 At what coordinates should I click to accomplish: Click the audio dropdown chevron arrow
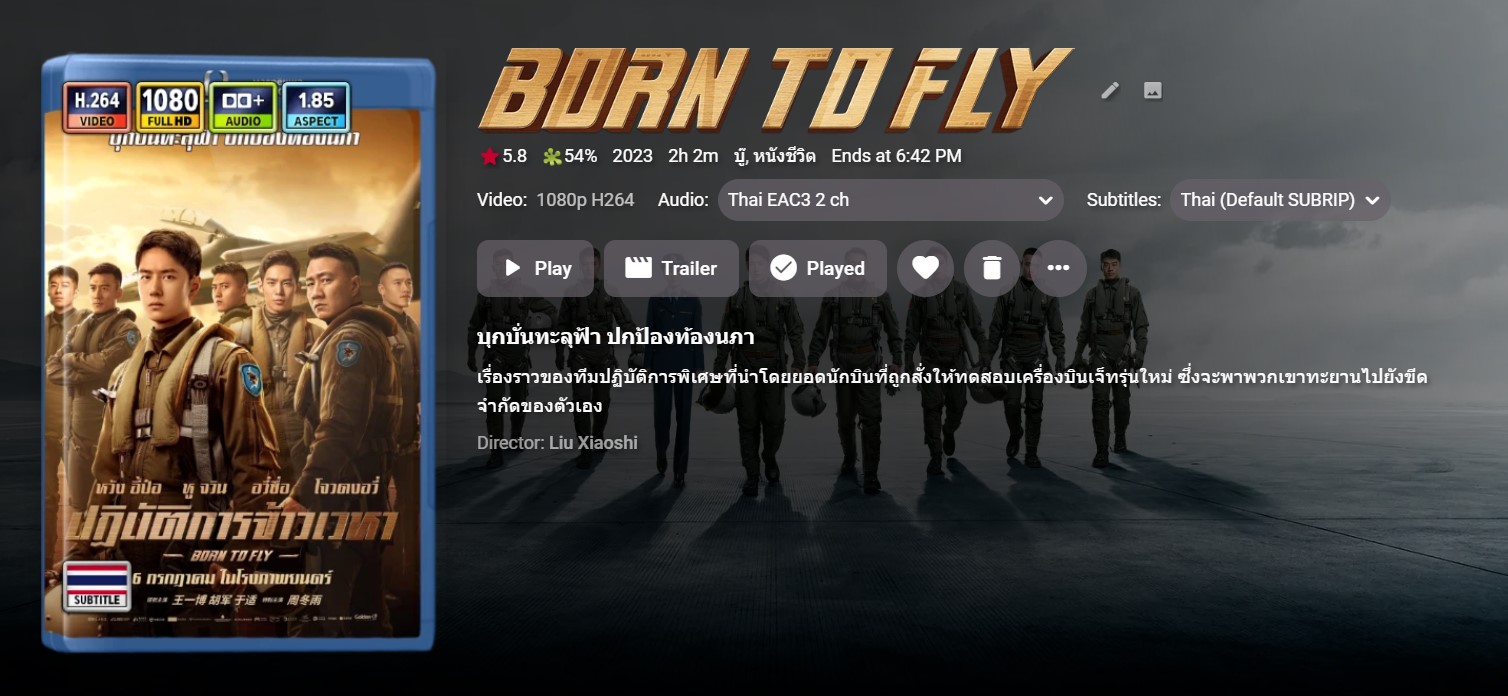tap(1045, 201)
